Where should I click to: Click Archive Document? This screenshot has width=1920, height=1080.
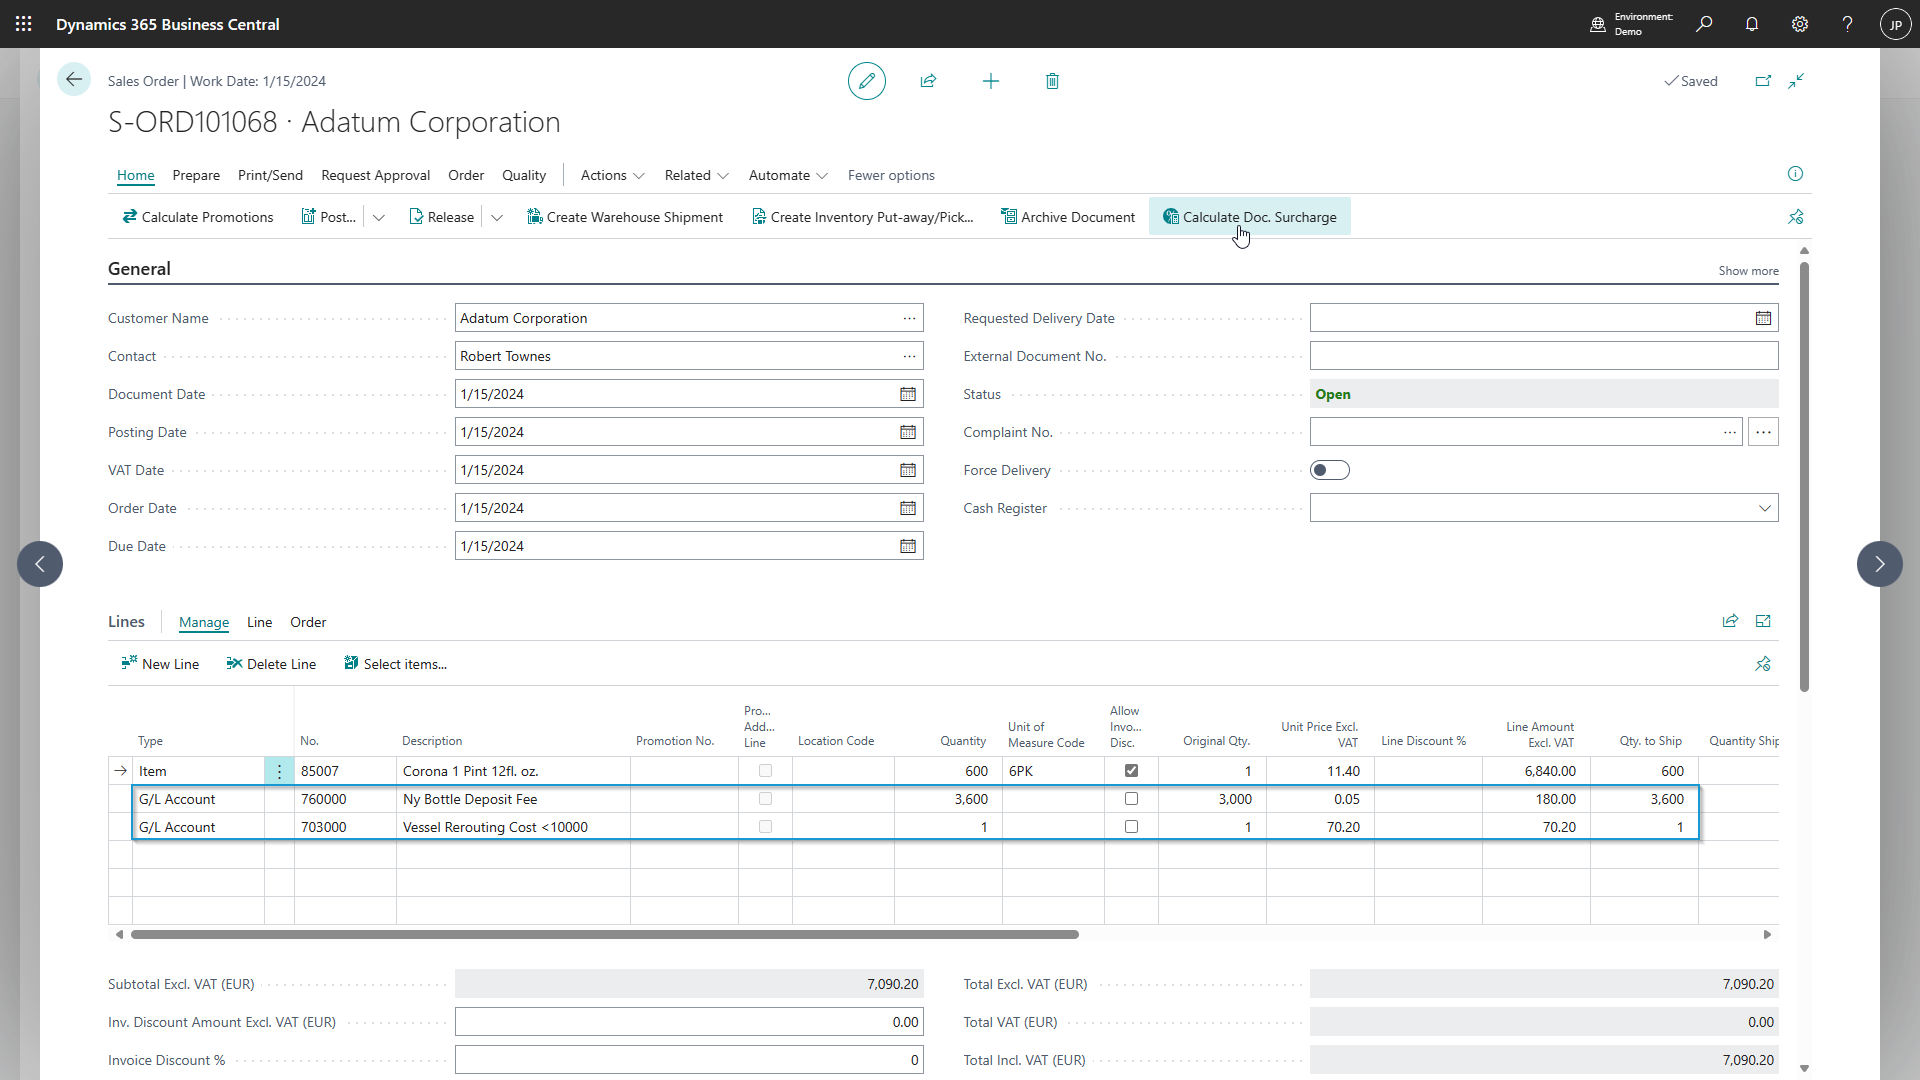(1068, 217)
